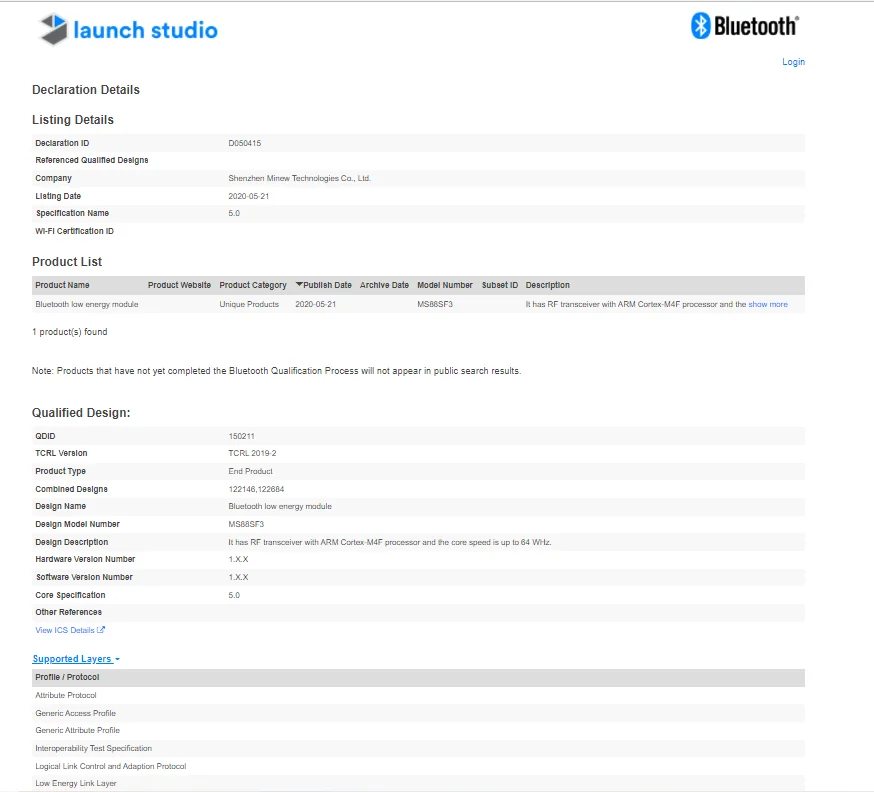Click Specification Name value 5.0

[x=234, y=213]
